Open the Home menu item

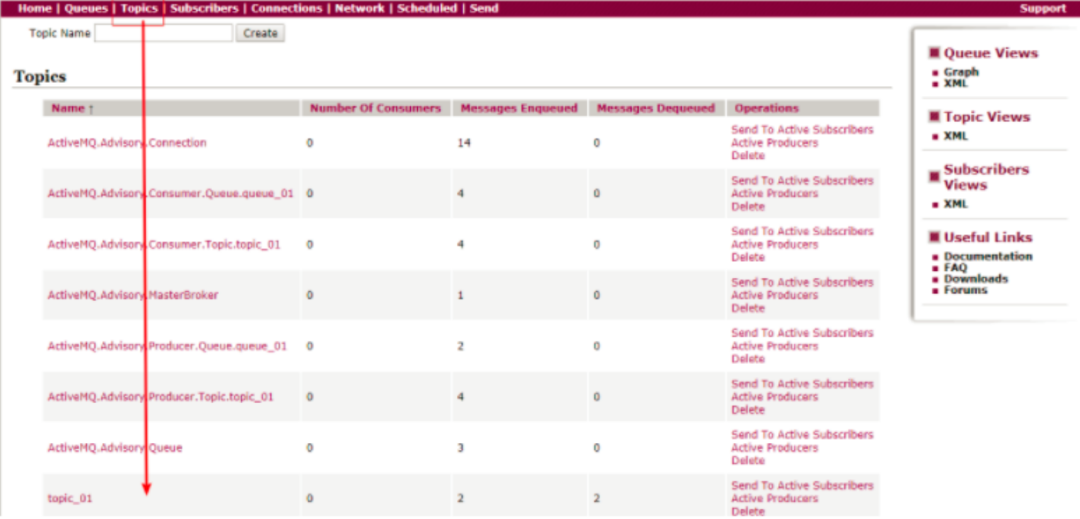[x=34, y=8]
